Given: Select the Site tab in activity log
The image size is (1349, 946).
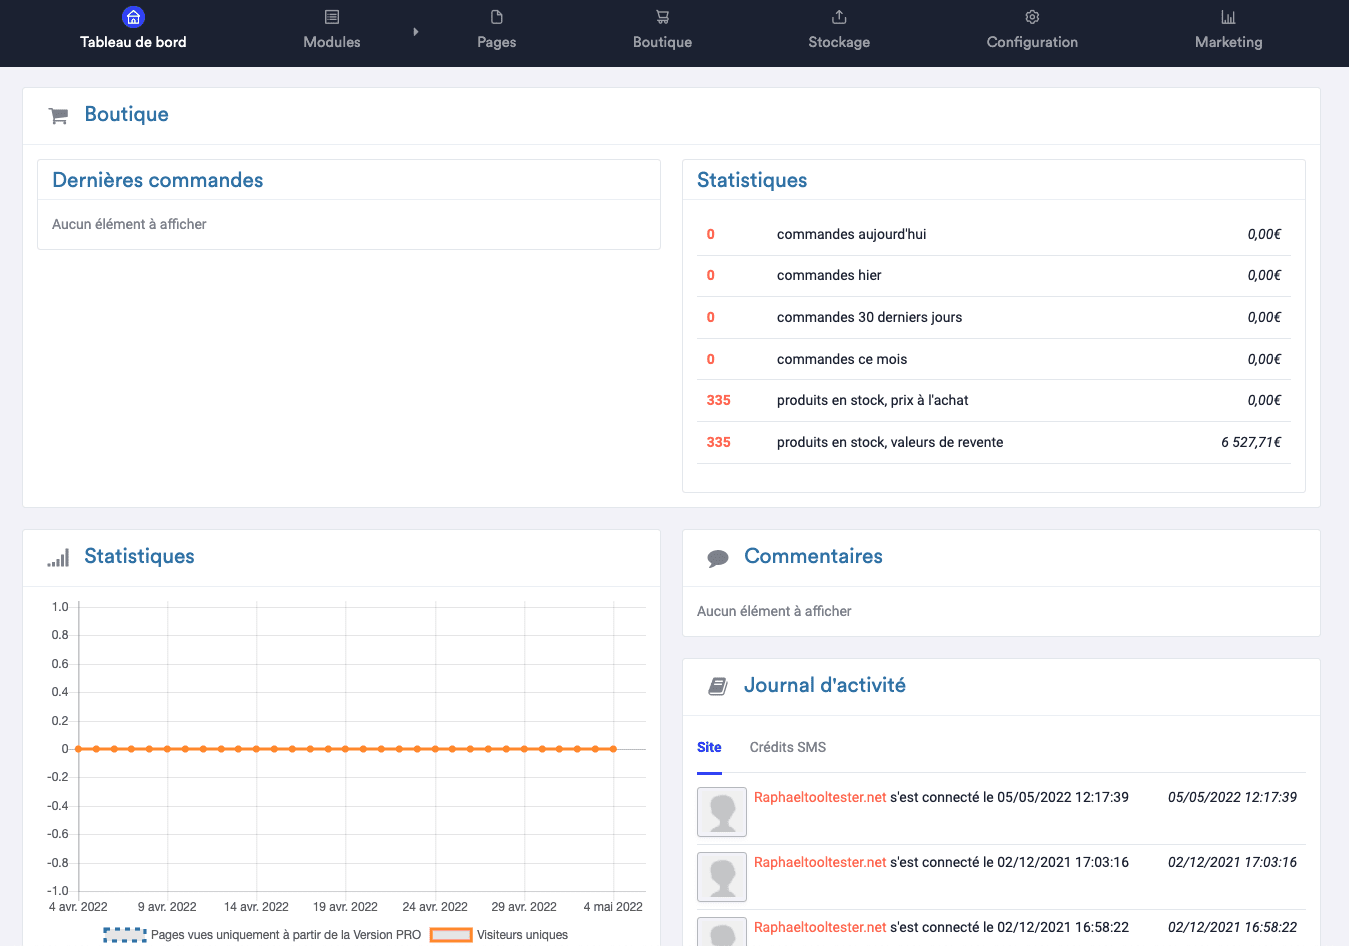Looking at the screenshot, I should pos(709,747).
